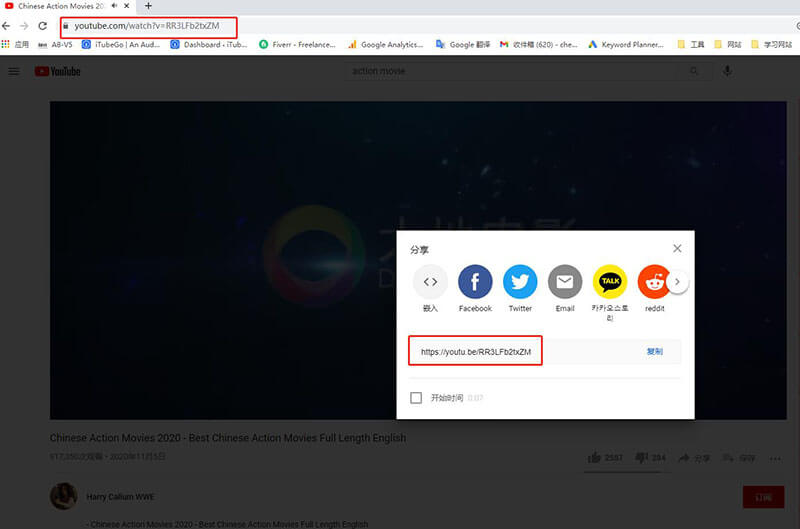Viewport: 800px width, 529px height.
Task: Choose the Email share icon
Action: point(565,282)
